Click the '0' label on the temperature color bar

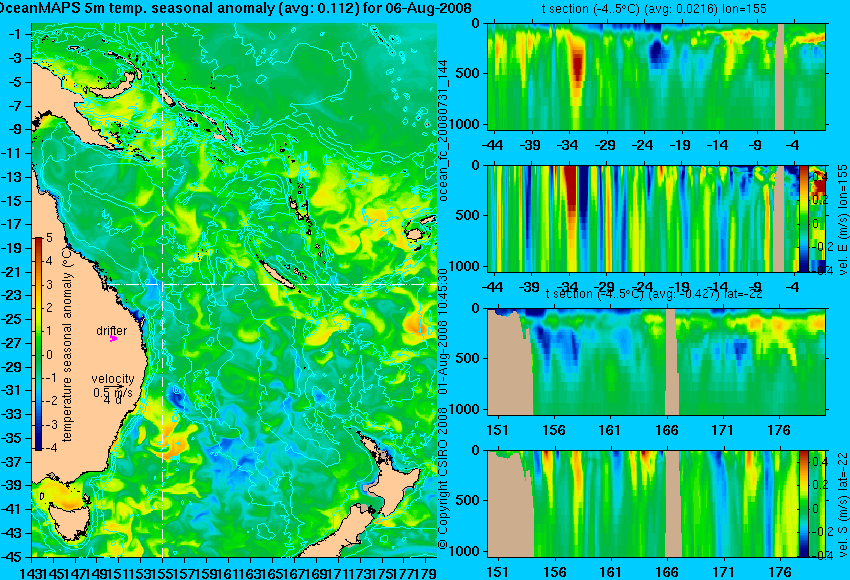click(x=49, y=355)
